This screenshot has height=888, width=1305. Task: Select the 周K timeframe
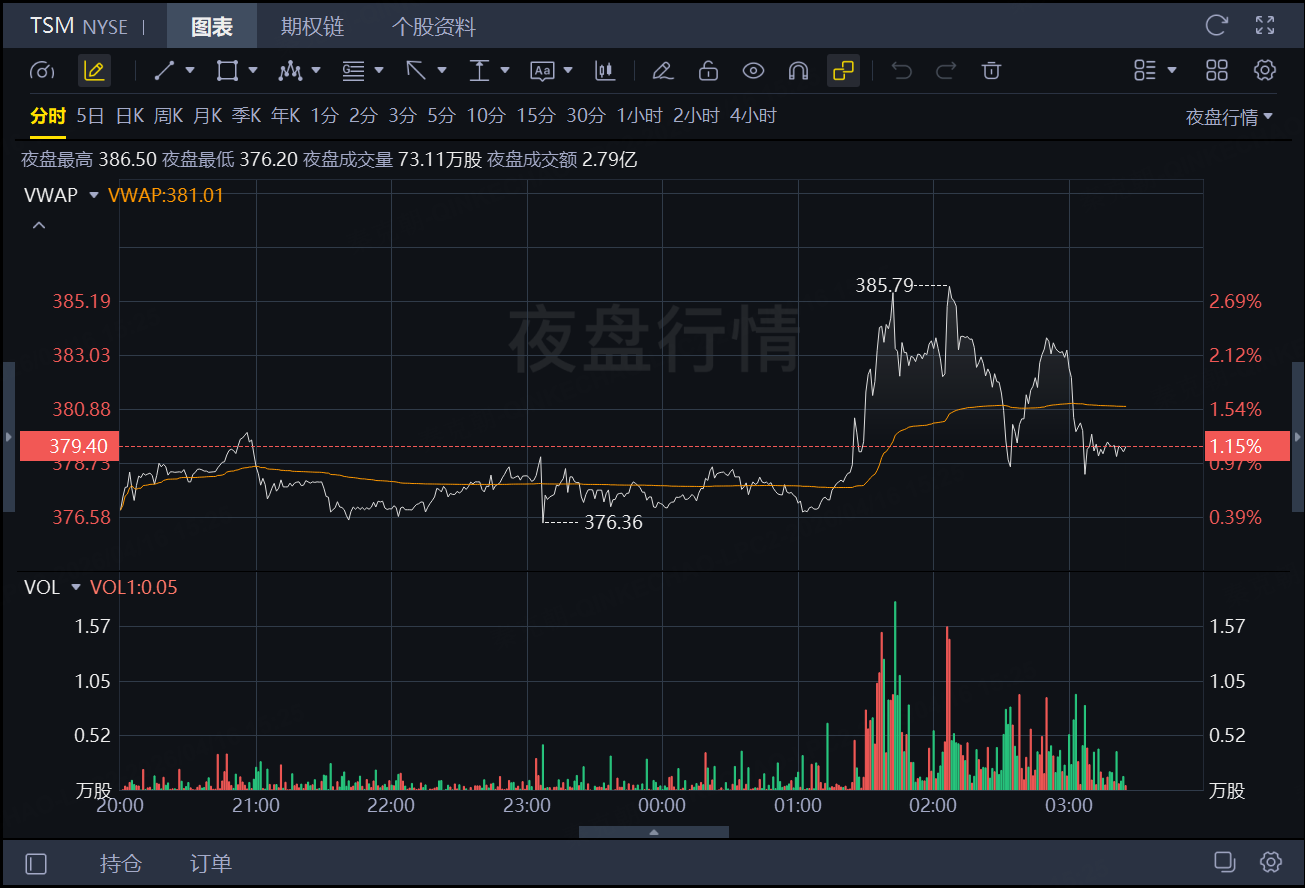point(168,116)
